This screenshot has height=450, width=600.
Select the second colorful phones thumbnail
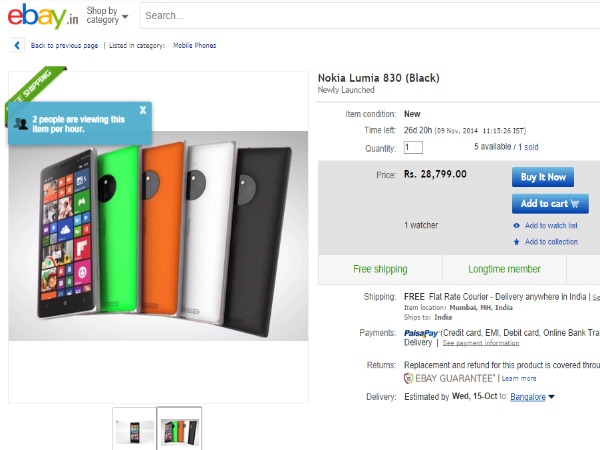tap(179, 428)
